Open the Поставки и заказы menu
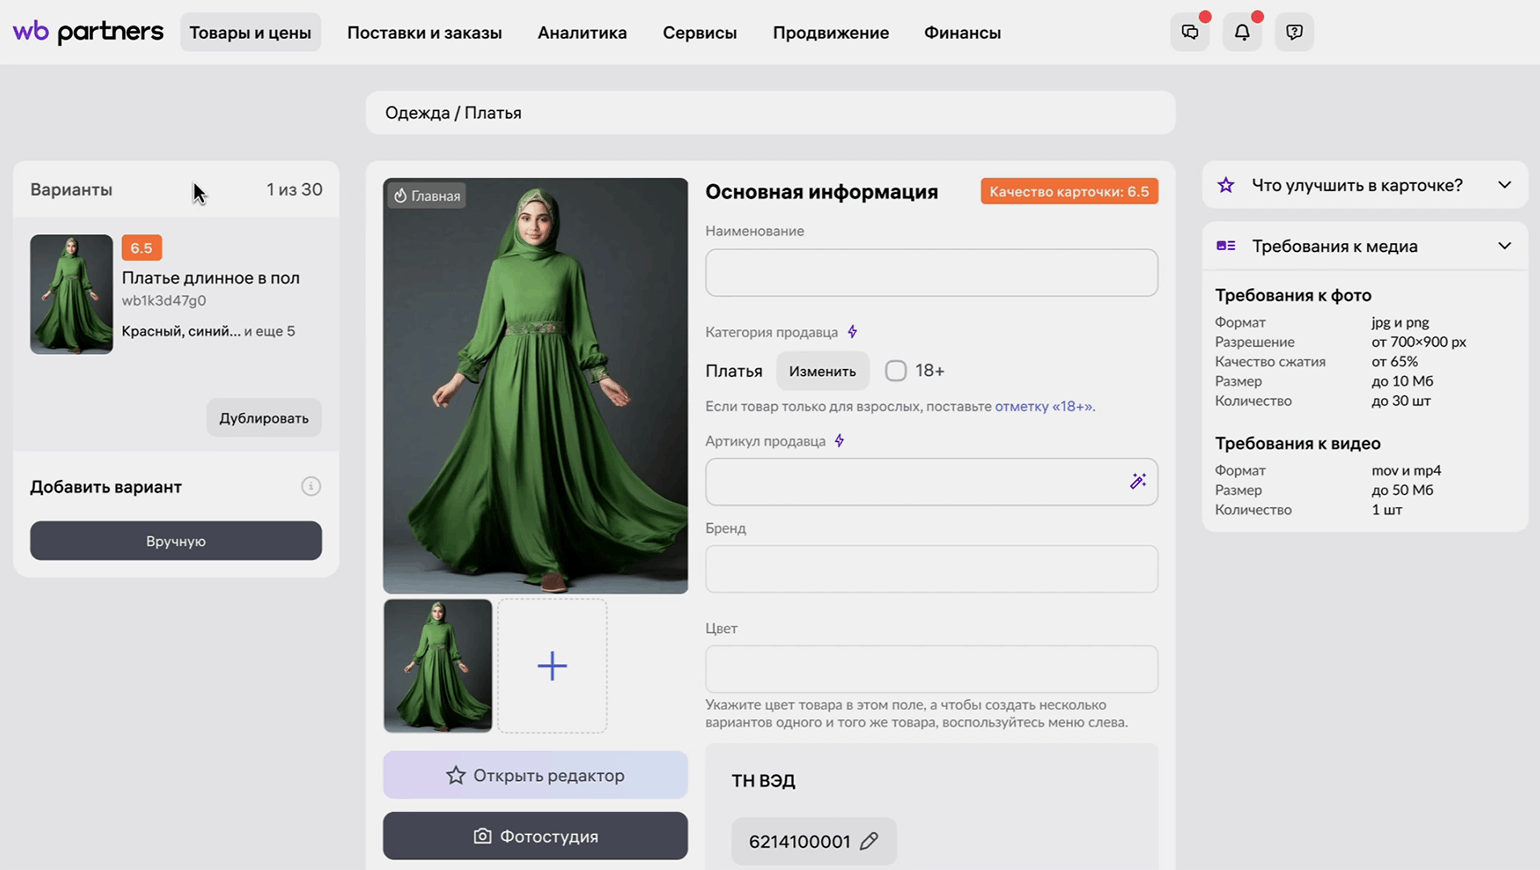The width and height of the screenshot is (1540, 870). click(x=424, y=32)
